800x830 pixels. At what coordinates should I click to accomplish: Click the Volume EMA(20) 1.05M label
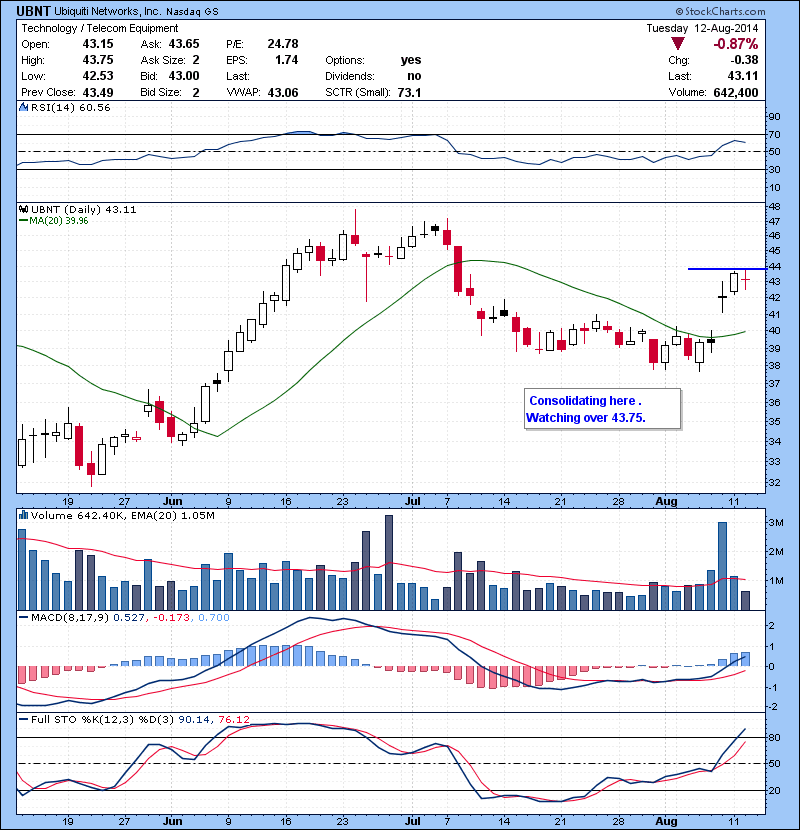(x=173, y=515)
